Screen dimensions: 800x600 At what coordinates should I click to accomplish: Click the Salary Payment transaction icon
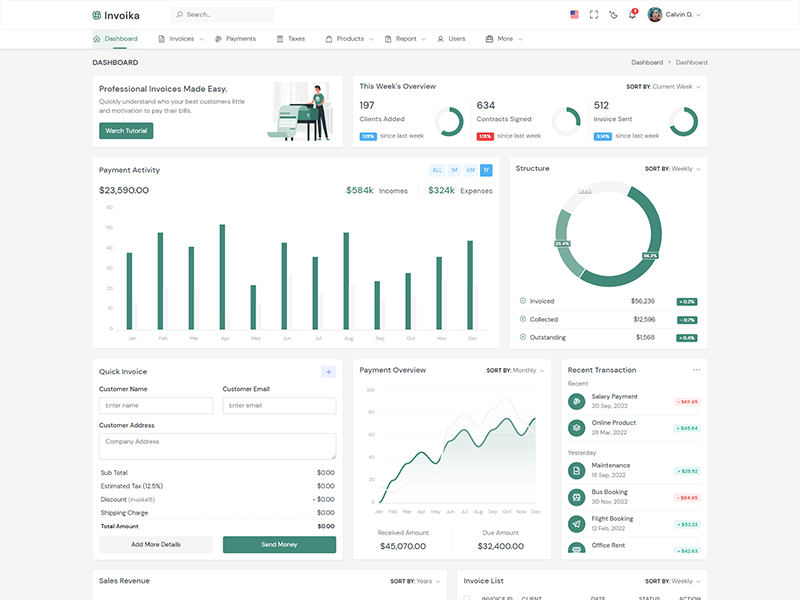[576, 401]
